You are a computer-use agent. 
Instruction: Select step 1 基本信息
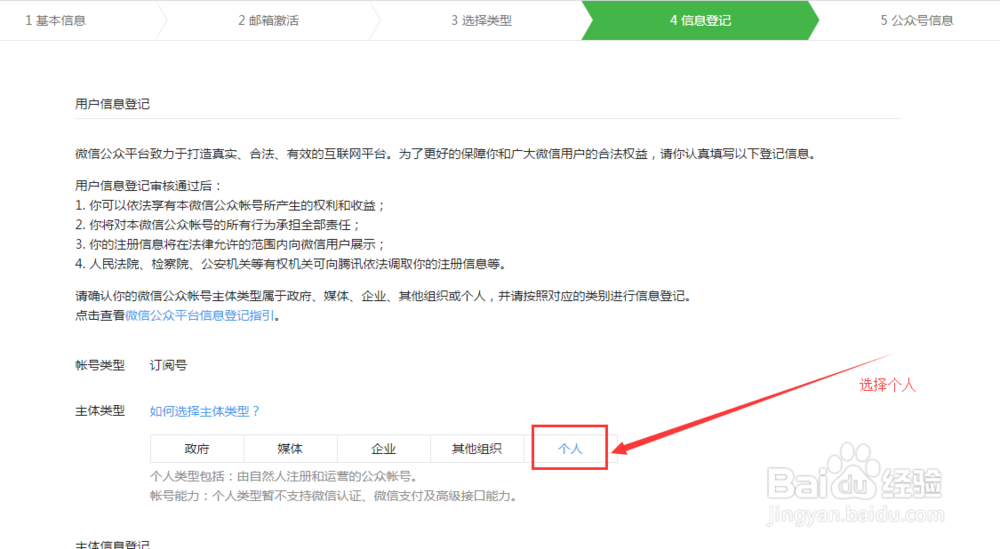[55, 20]
